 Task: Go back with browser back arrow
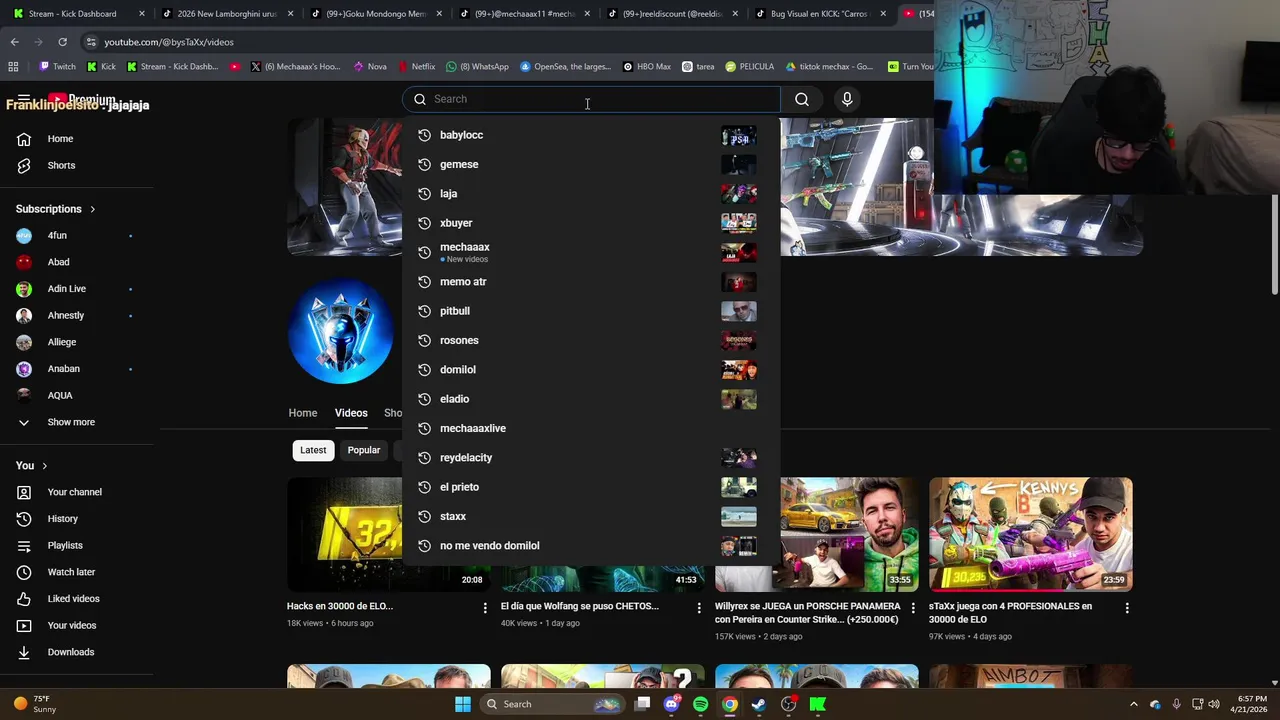click(x=15, y=42)
